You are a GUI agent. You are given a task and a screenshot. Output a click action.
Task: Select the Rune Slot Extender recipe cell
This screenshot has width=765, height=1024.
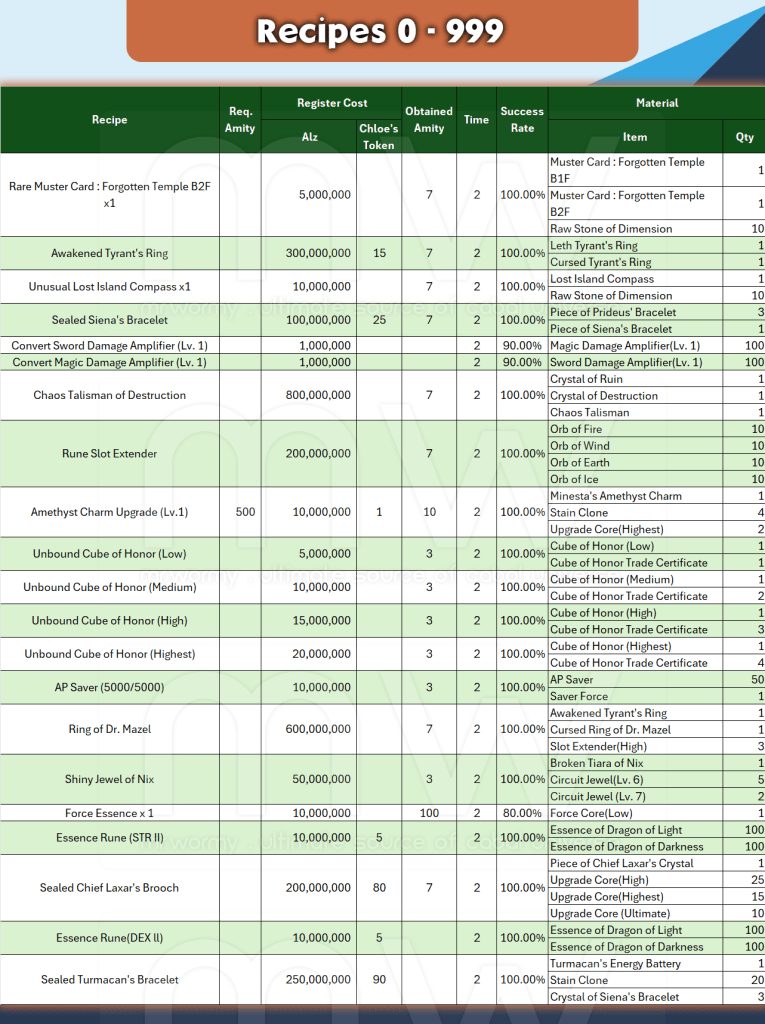coord(109,454)
